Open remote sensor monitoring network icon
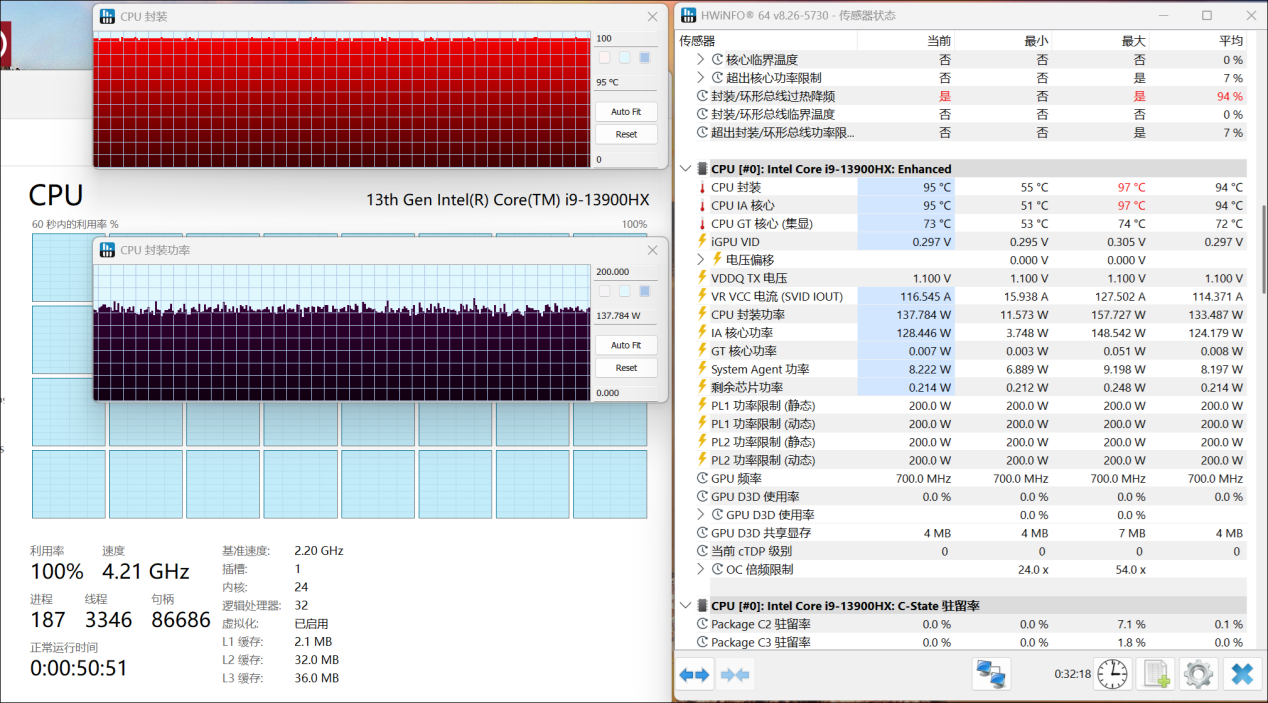This screenshot has height=703, width=1268. (990, 674)
